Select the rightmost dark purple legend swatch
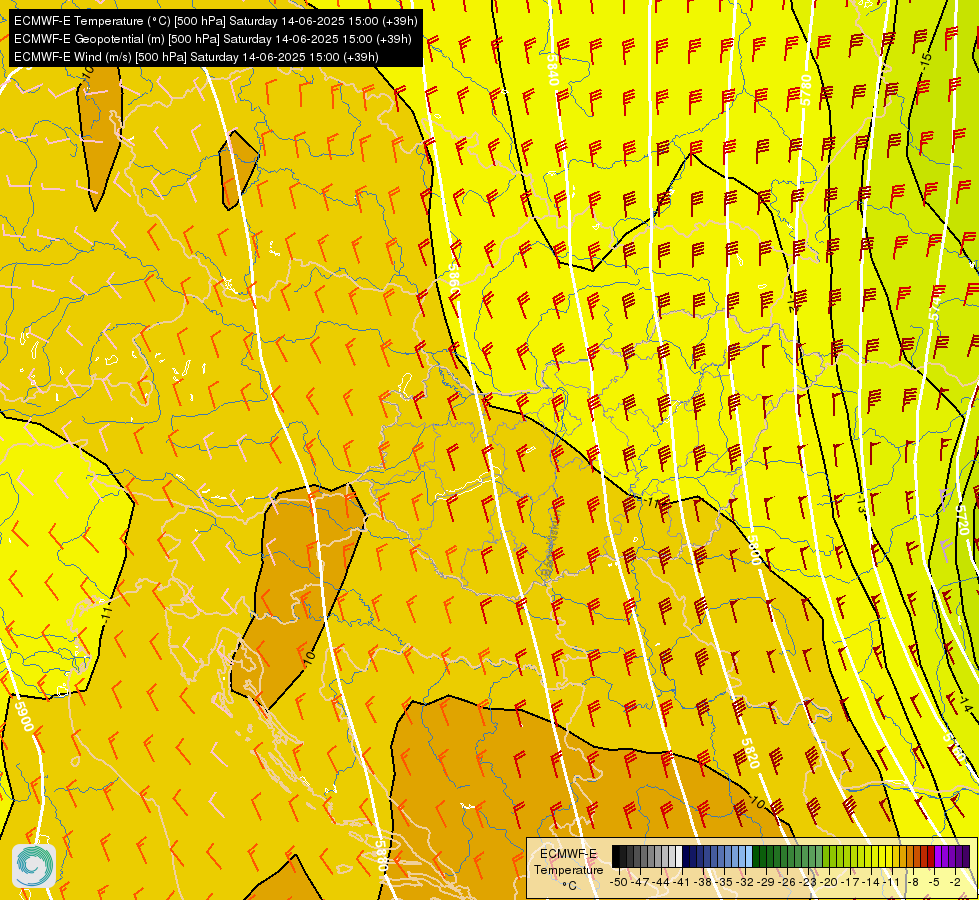The height and width of the screenshot is (900, 979). [966, 856]
